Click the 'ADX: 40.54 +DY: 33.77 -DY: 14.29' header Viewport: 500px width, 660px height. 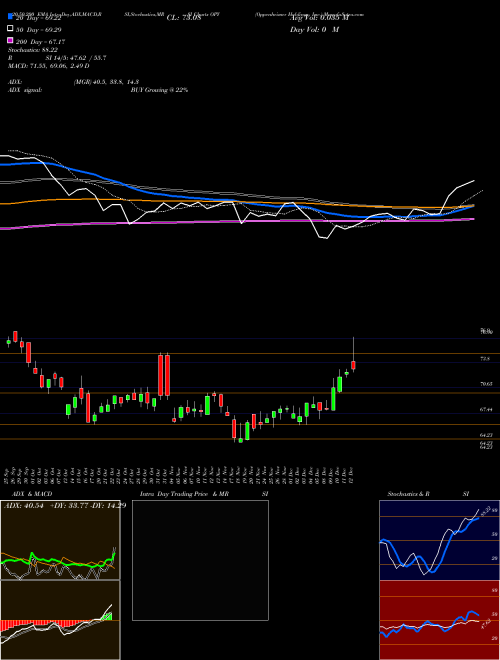[65, 506]
